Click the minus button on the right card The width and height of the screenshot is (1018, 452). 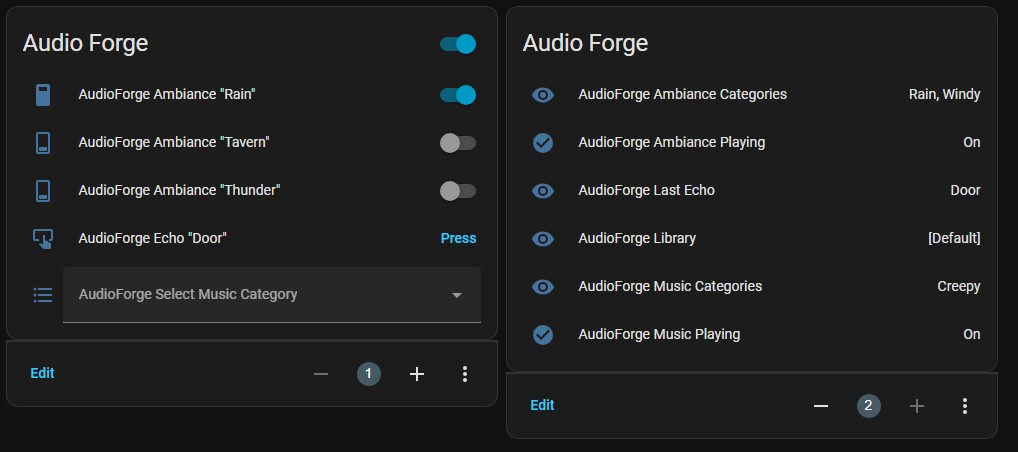(x=821, y=406)
